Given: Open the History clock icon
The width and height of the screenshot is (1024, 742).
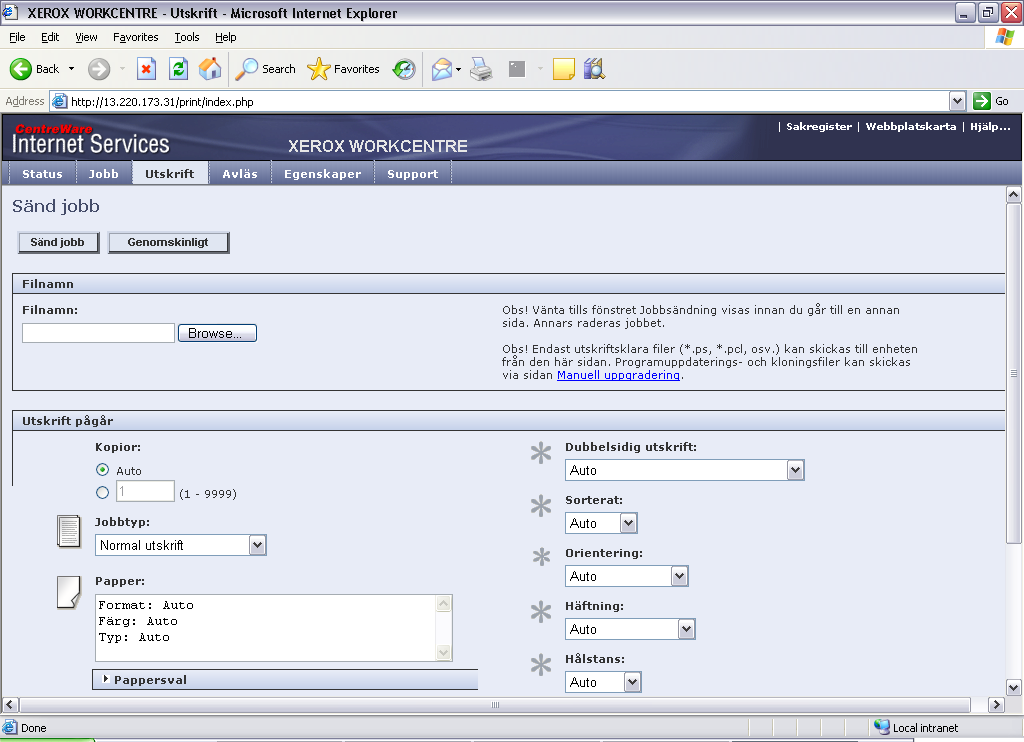Looking at the screenshot, I should (404, 69).
